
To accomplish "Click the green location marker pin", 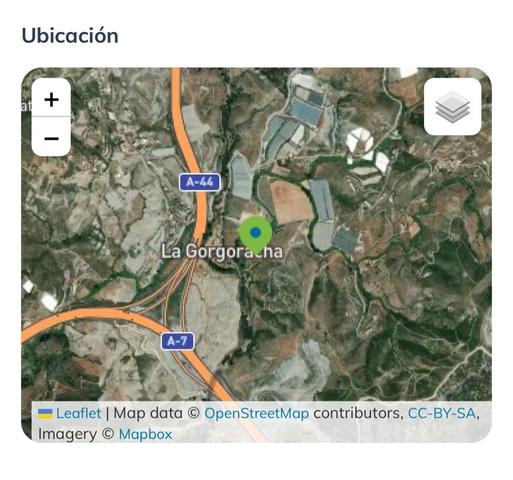I will 256,234.
